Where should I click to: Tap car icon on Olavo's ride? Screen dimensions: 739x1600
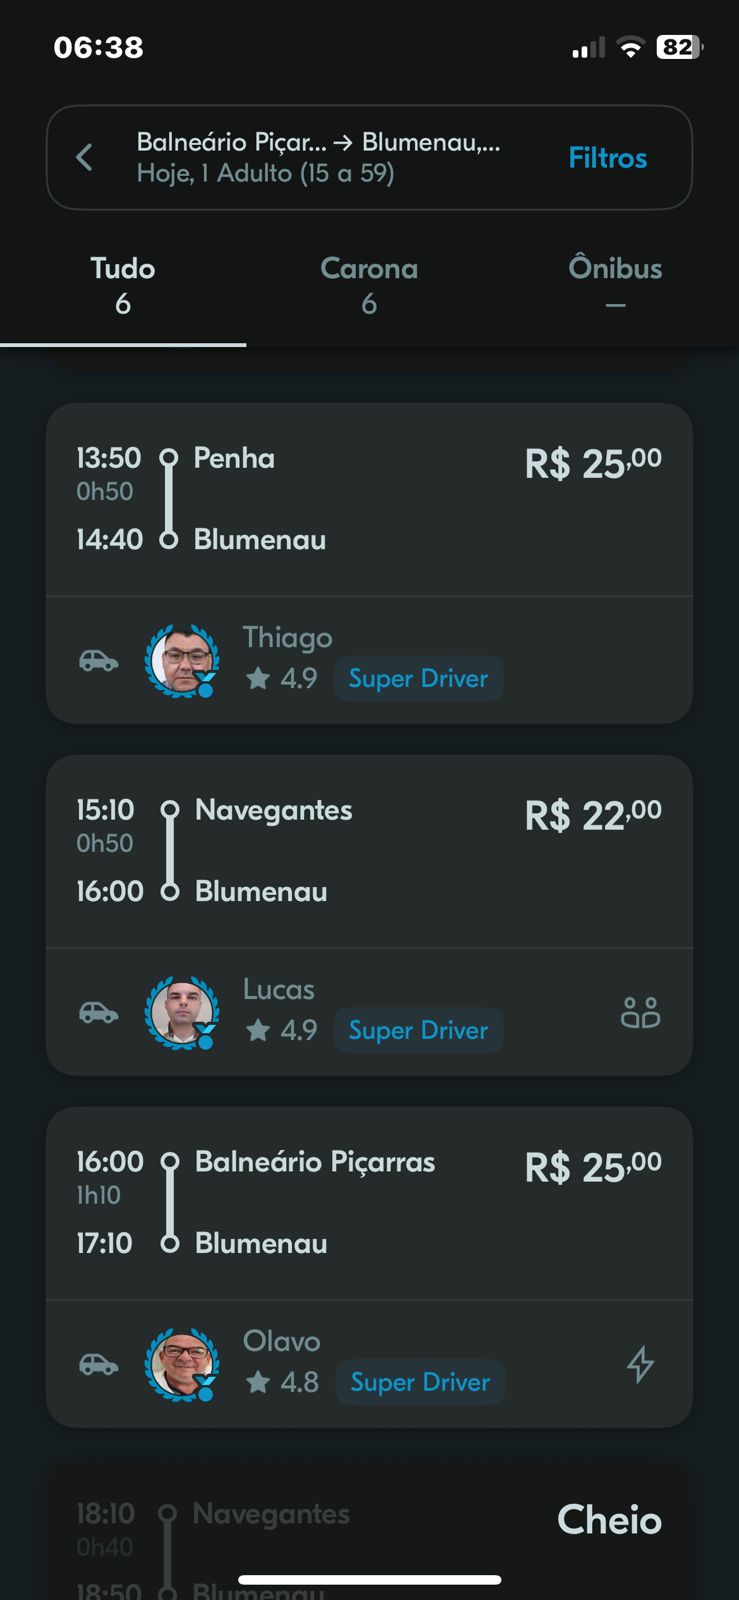coord(99,1365)
